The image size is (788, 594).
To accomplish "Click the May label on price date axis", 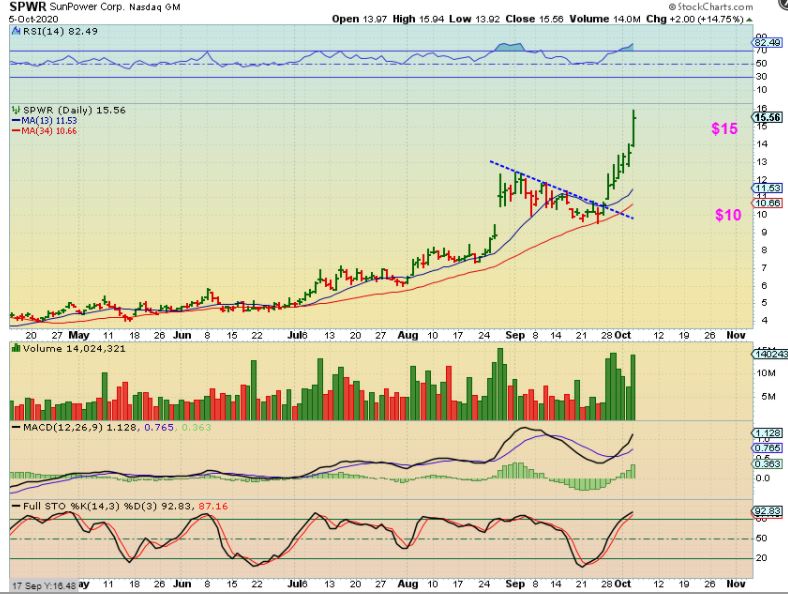I will pyautogui.click(x=79, y=335).
